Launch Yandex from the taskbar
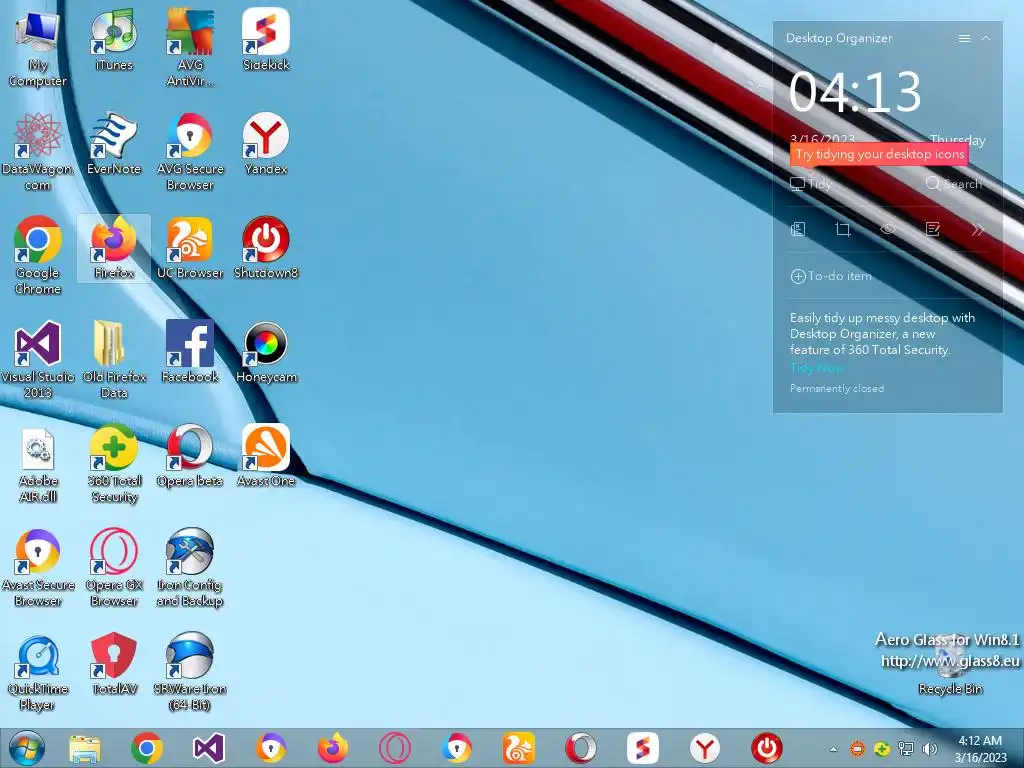 click(x=705, y=748)
